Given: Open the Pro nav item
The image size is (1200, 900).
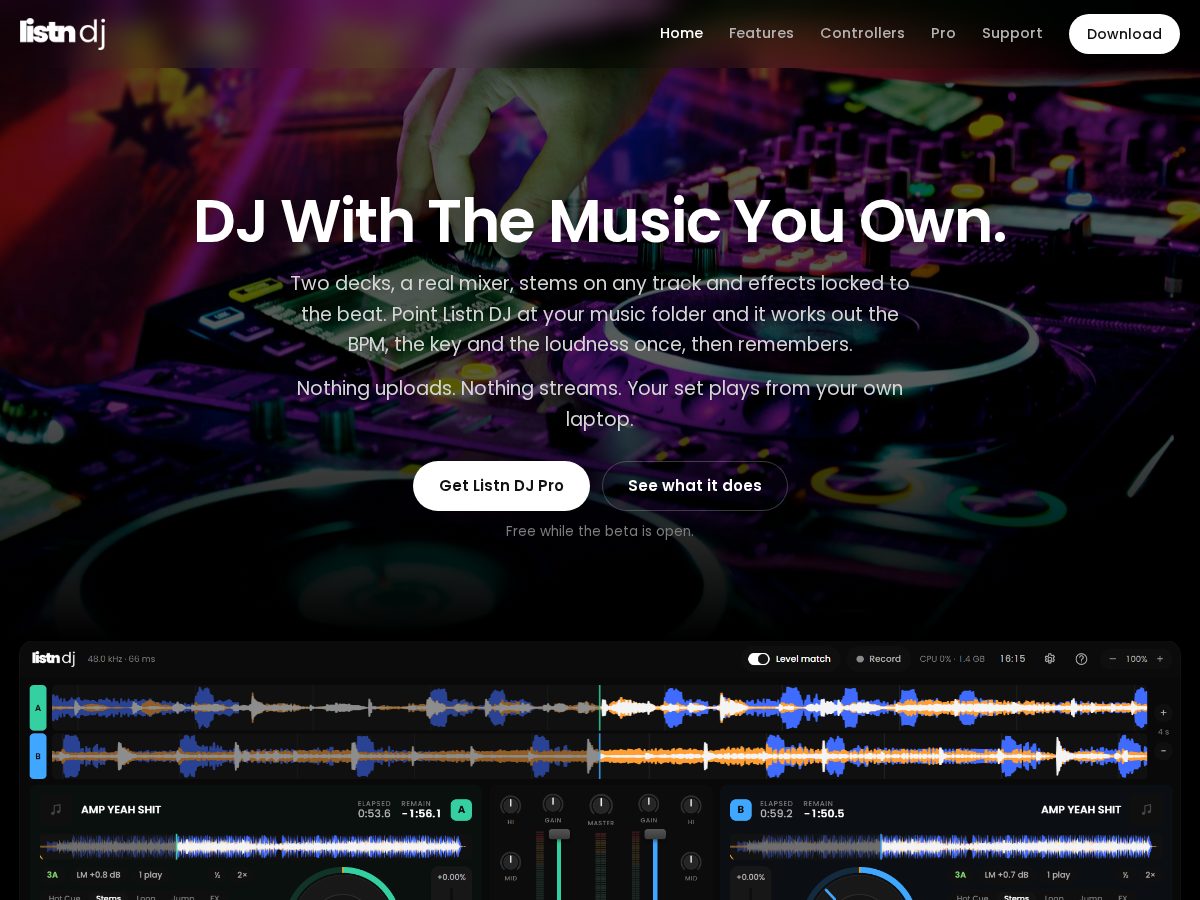Looking at the screenshot, I should click(943, 33).
